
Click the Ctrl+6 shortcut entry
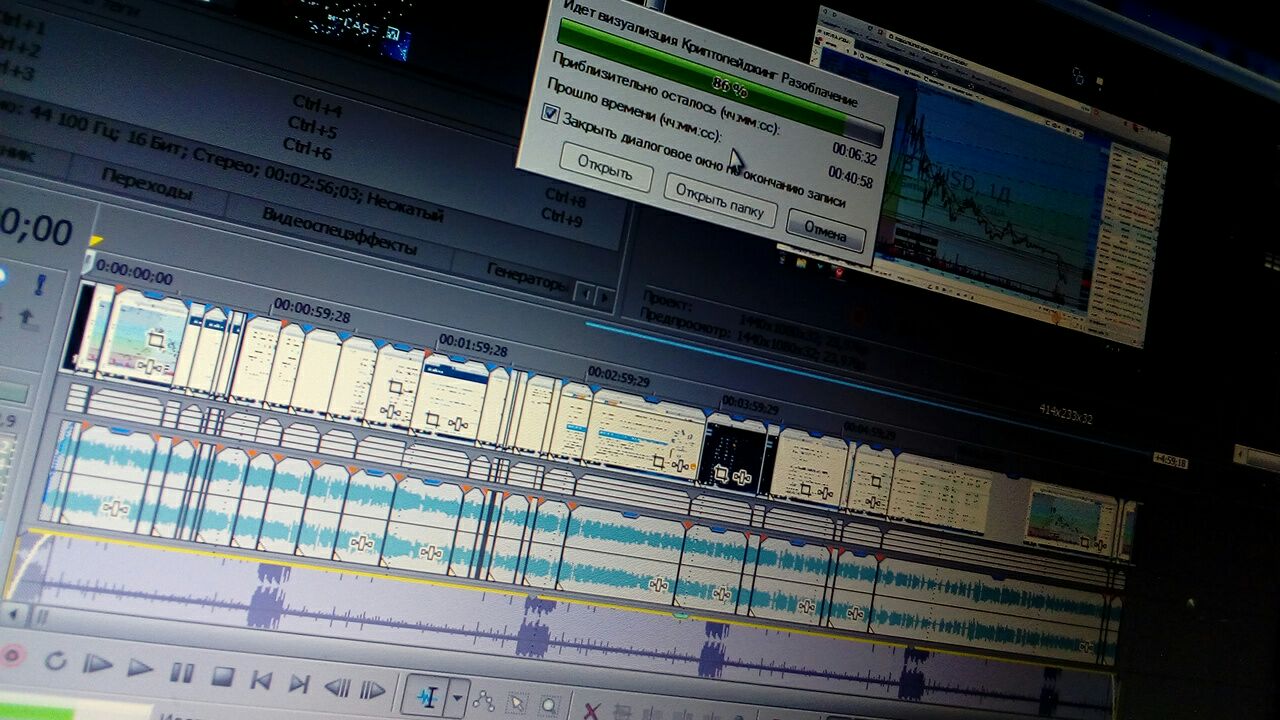coord(306,148)
